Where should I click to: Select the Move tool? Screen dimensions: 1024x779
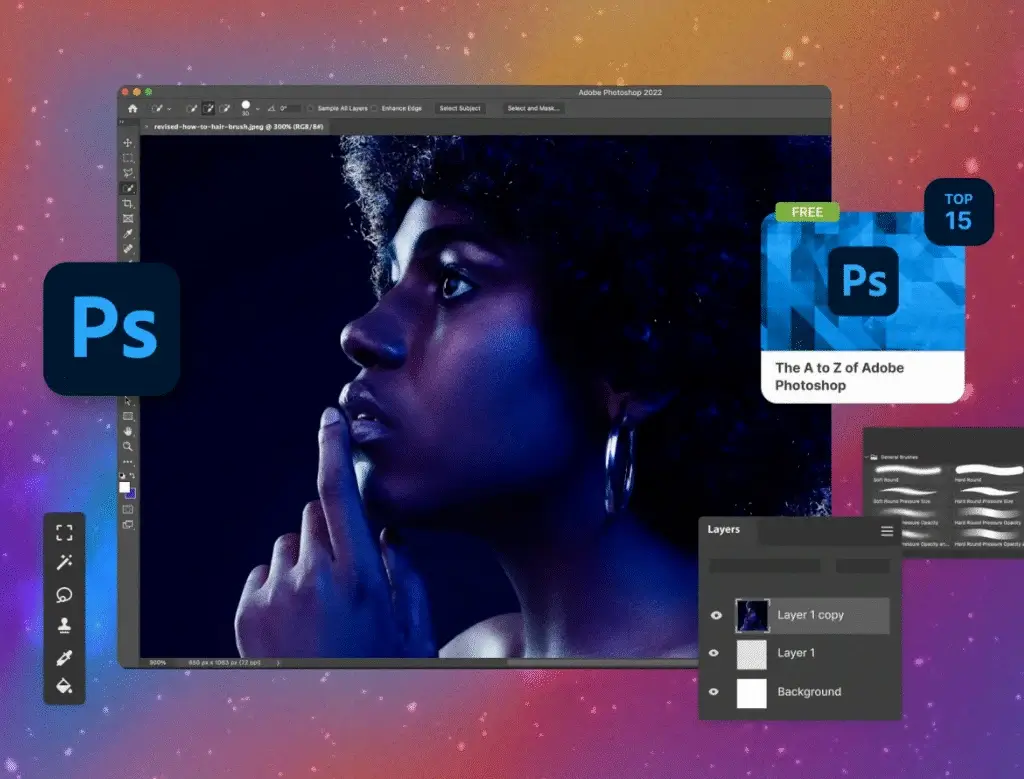tap(127, 143)
